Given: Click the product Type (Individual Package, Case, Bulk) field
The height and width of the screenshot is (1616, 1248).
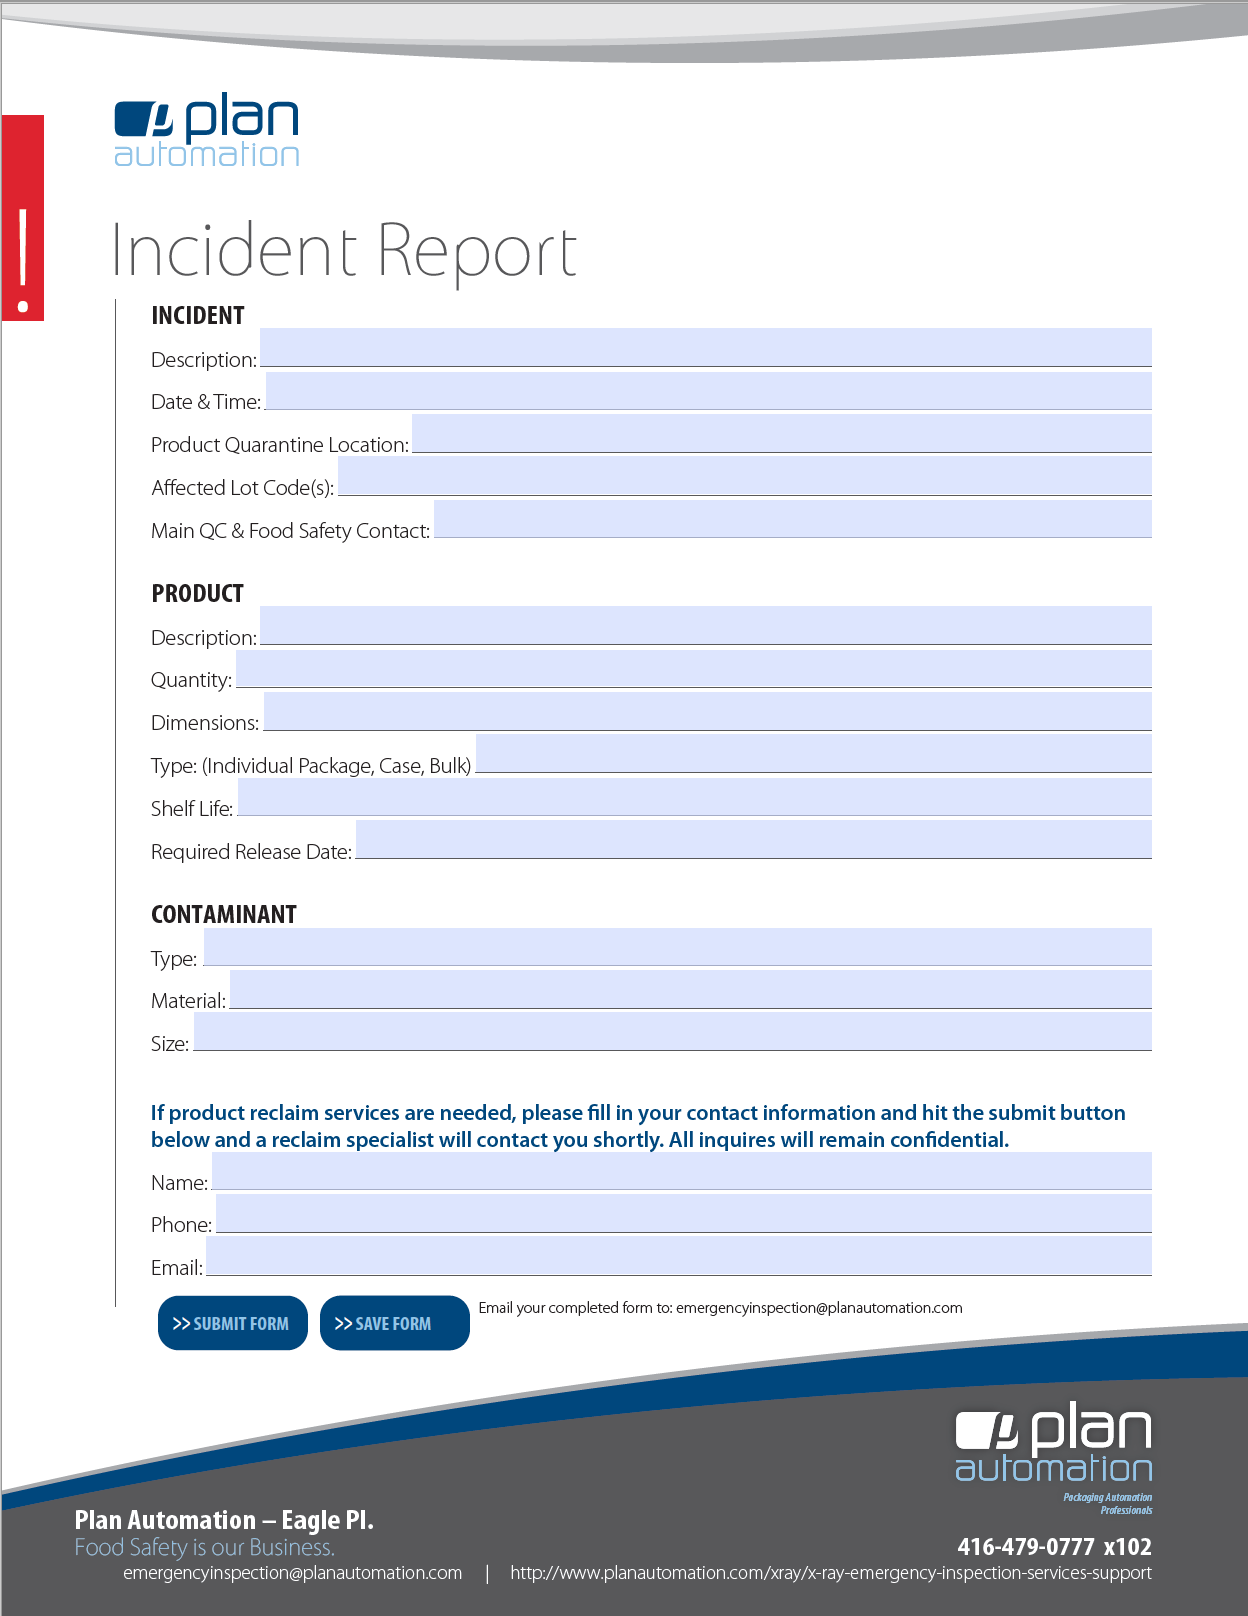Looking at the screenshot, I should 814,753.
